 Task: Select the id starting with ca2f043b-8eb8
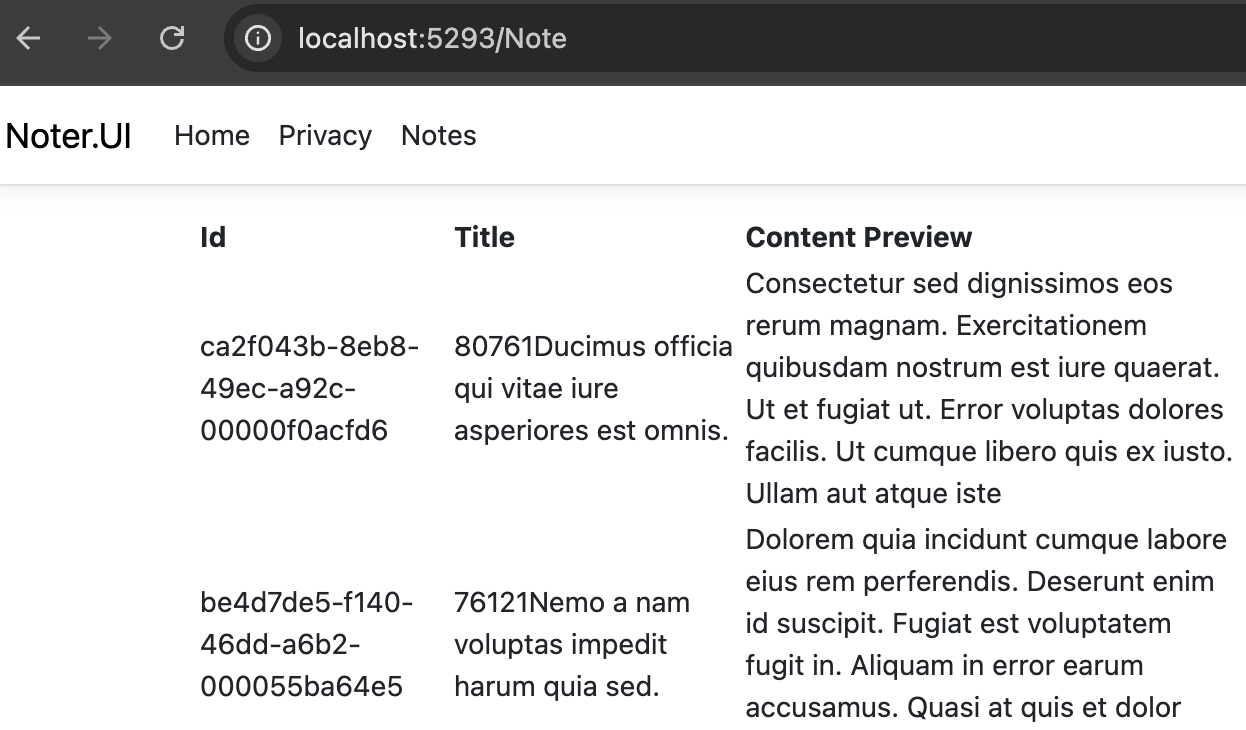[310, 389]
